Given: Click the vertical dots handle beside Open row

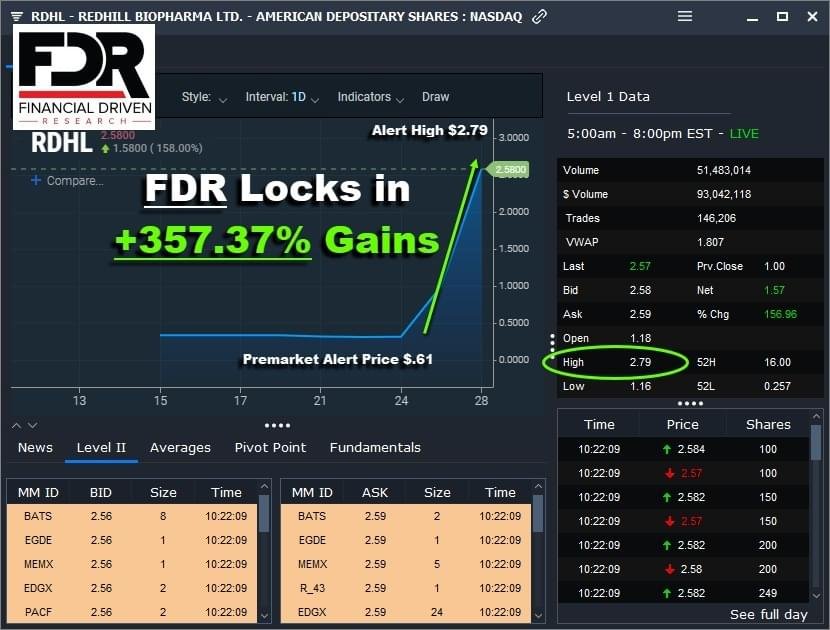Looking at the screenshot, I should tap(552, 344).
